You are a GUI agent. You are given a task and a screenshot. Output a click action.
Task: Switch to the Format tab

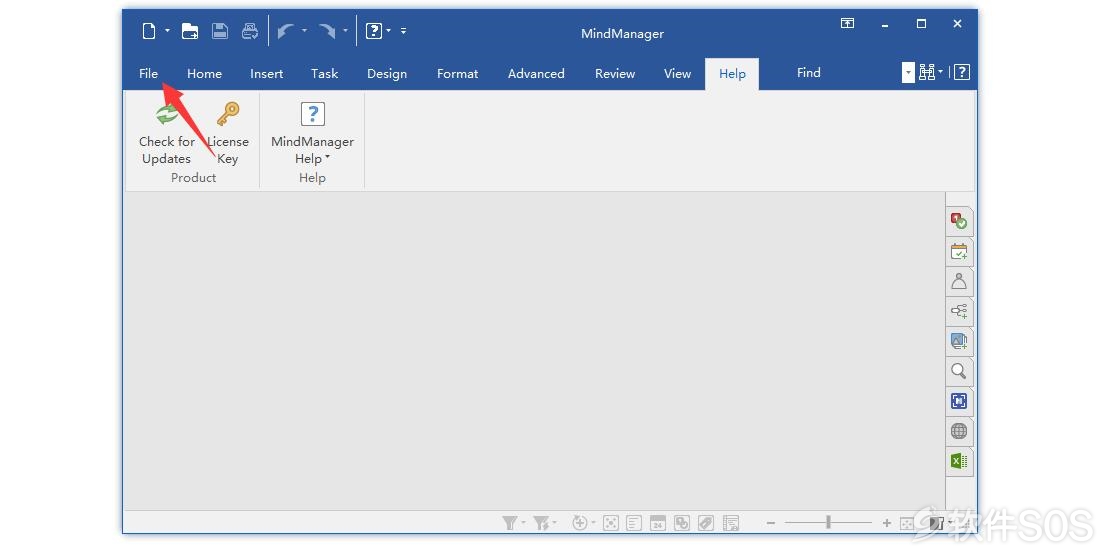pyautogui.click(x=457, y=74)
